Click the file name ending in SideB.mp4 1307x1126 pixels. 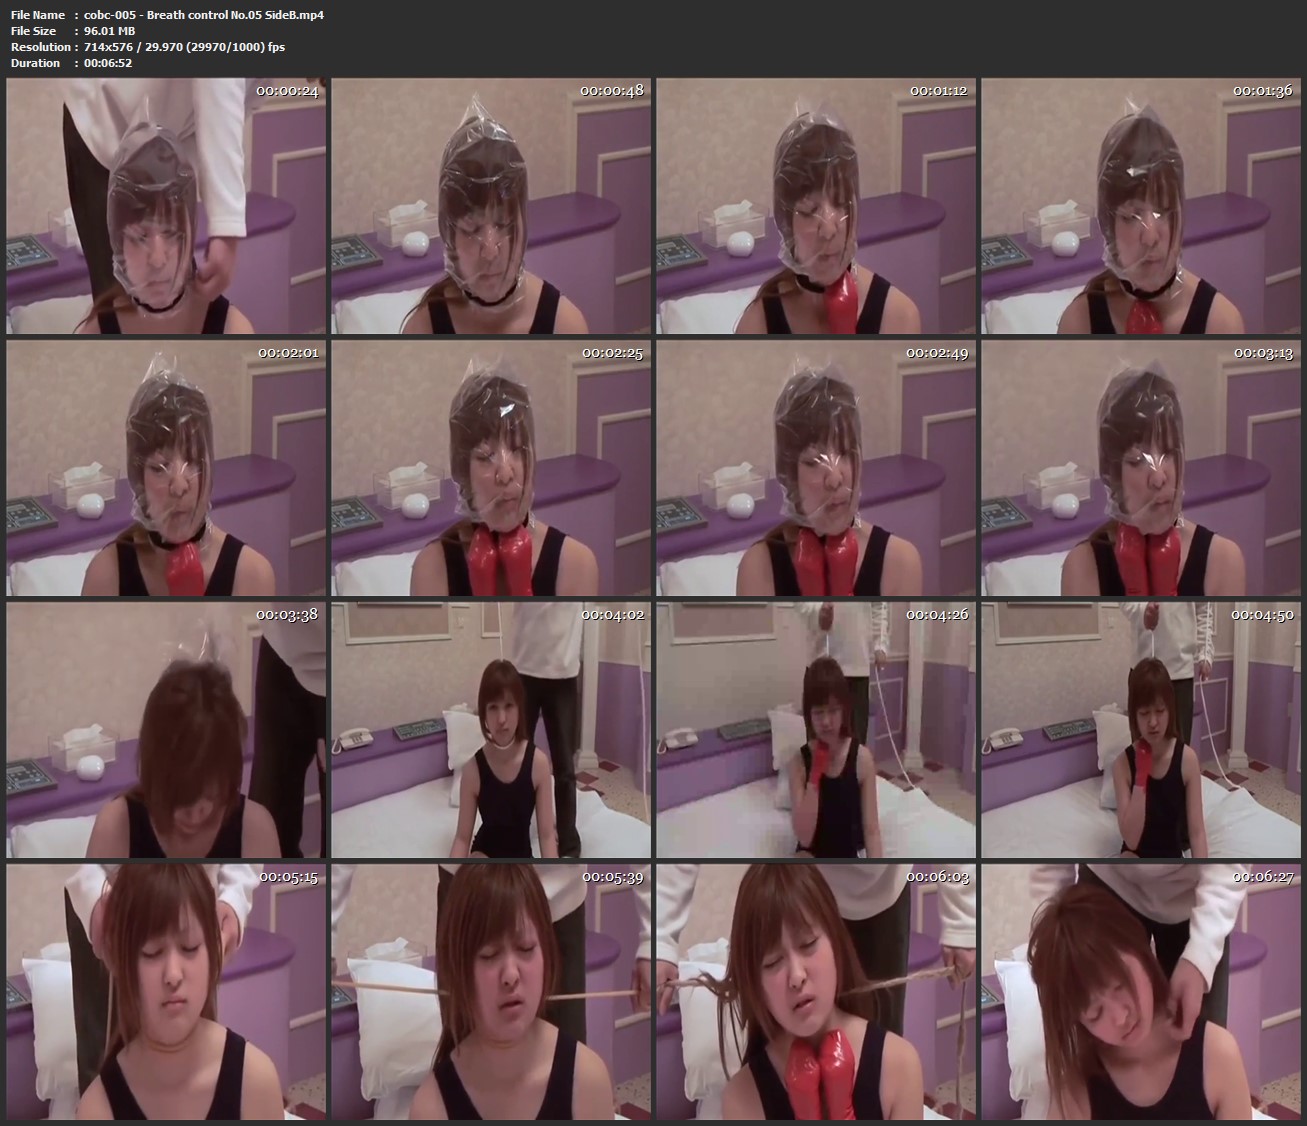[x=204, y=15]
